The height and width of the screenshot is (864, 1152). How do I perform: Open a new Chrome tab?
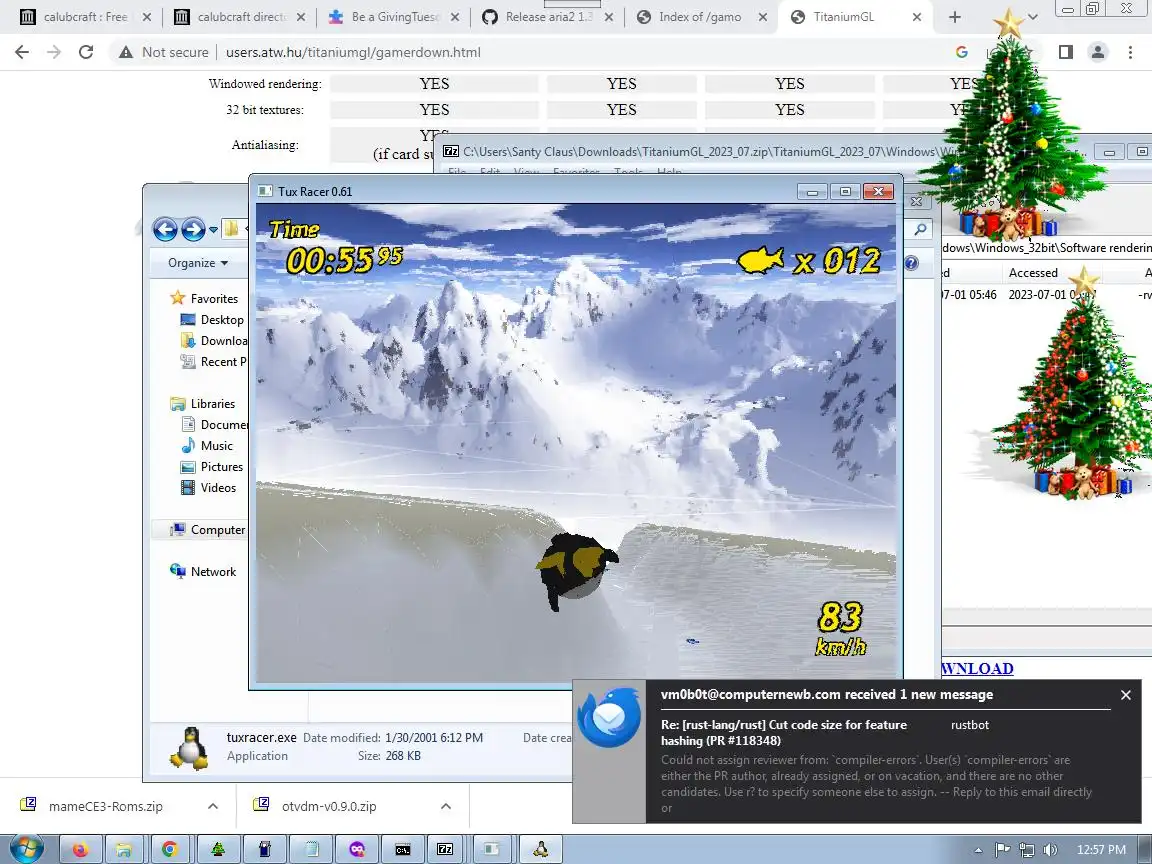[x=954, y=17]
